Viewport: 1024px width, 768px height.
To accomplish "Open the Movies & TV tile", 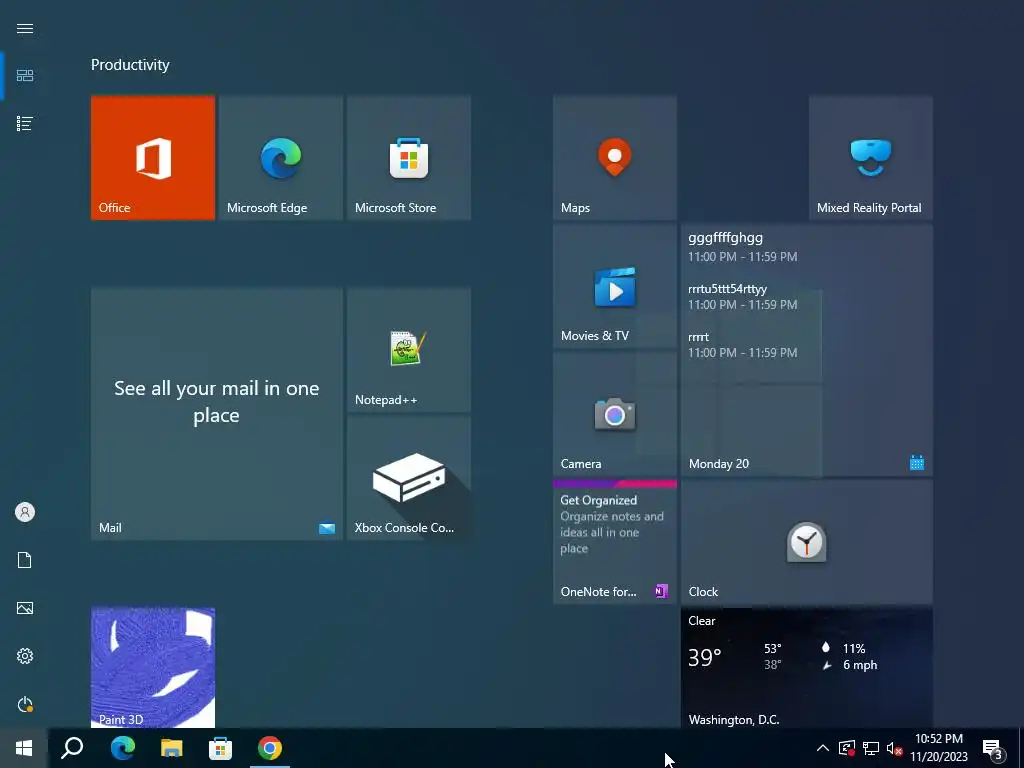I will coord(615,285).
